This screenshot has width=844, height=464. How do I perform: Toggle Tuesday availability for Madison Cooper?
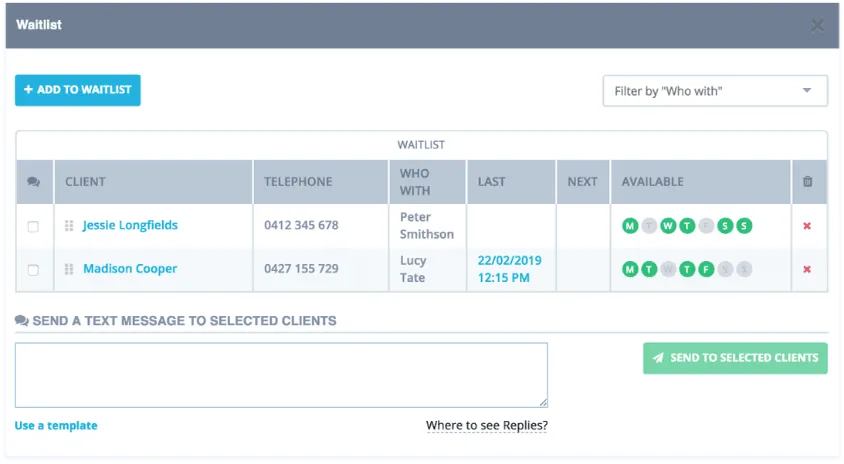[x=649, y=269]
